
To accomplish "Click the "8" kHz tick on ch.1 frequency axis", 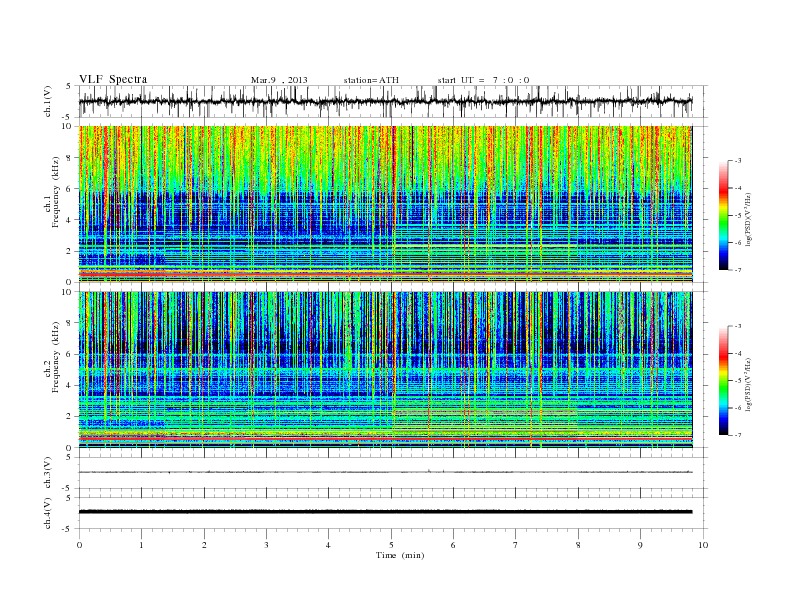I will pyautogui.click(x=70, y=158).
